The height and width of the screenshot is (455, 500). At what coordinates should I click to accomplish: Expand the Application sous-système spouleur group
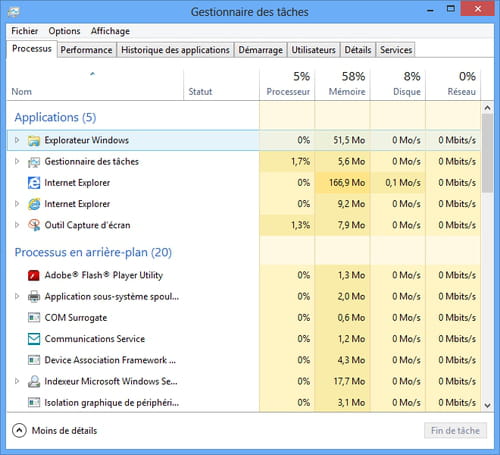point(17,296)
